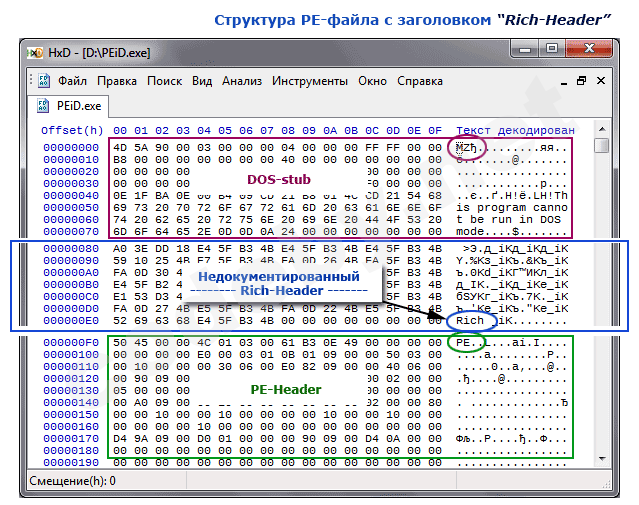Select offset row 00000010

(x=71, y=159)
